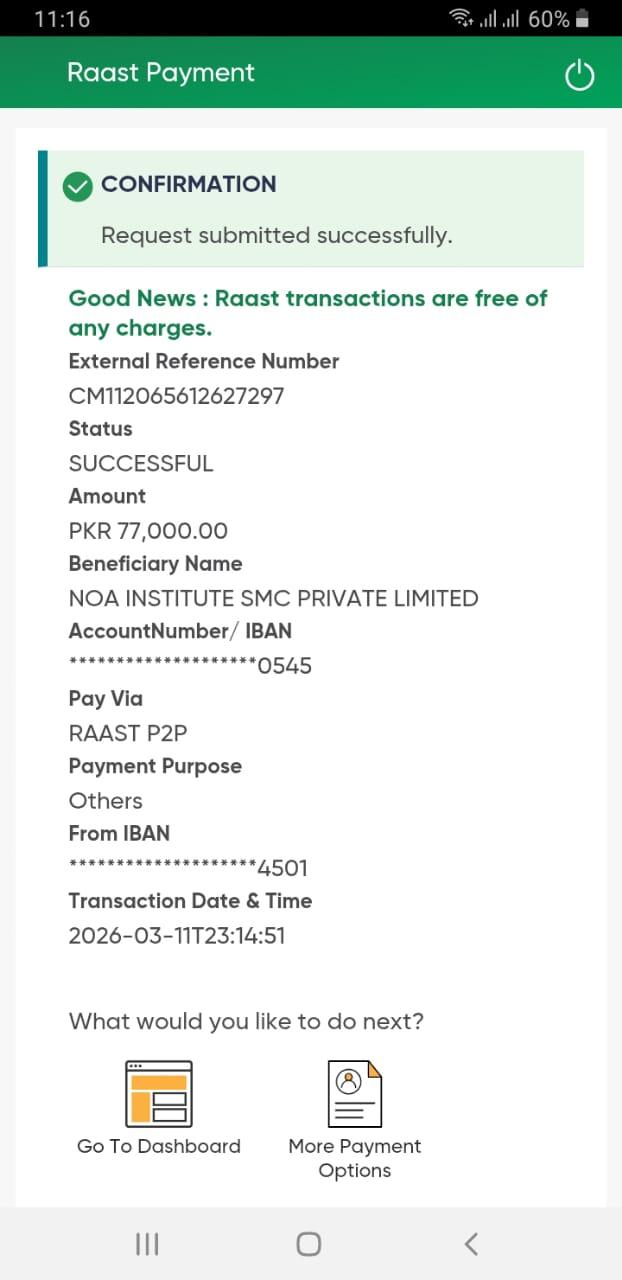Tap the transaction date and time value

[176, 936]
